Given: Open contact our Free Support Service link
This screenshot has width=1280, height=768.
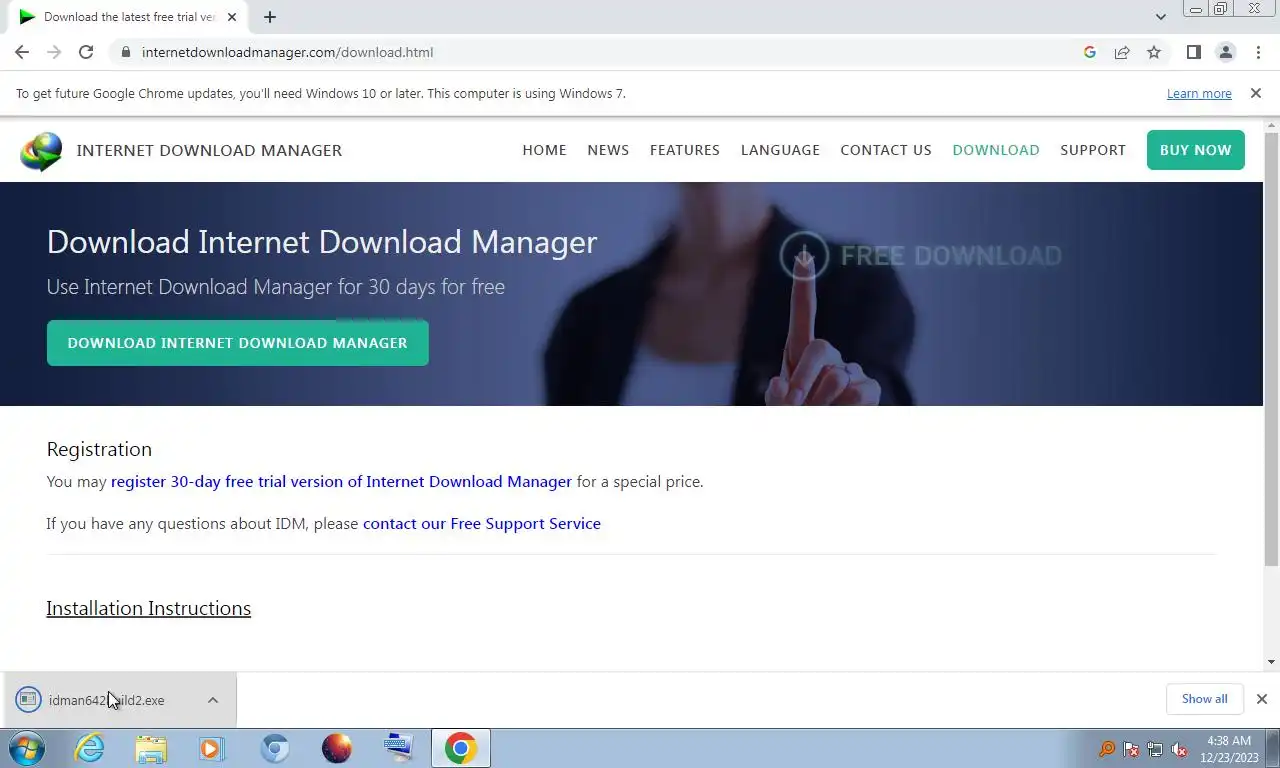Looking at the screenshot, I should click(x=482, y=524).
